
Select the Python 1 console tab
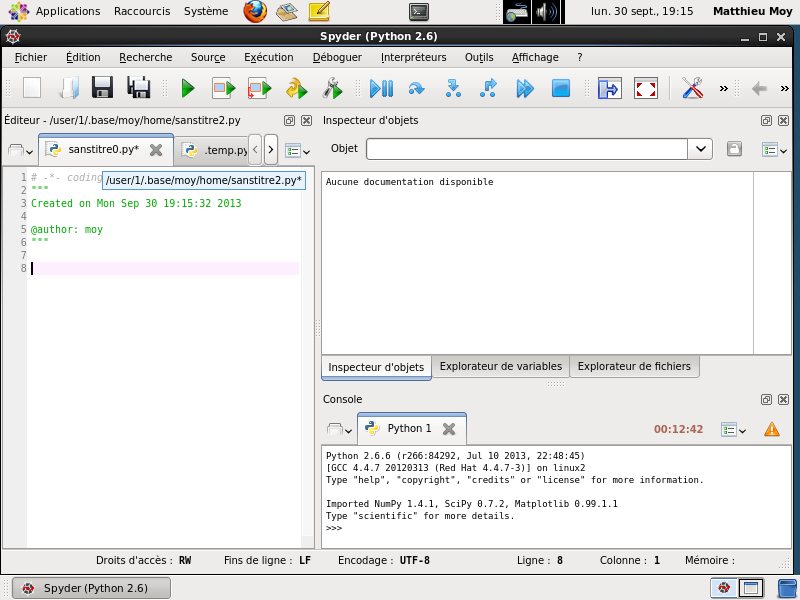pos(409,428)
